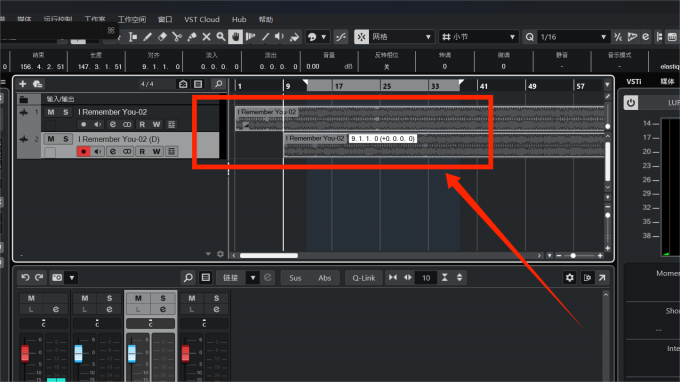
Task: Solo track 1 I Remember You-02
Action: pos(65,112)
